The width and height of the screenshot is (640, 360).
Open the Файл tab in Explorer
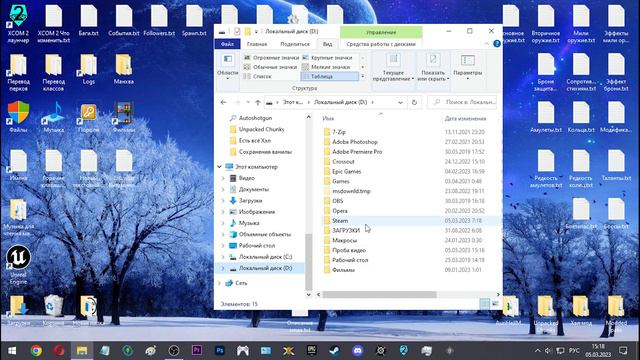click(x=227, y=44)
